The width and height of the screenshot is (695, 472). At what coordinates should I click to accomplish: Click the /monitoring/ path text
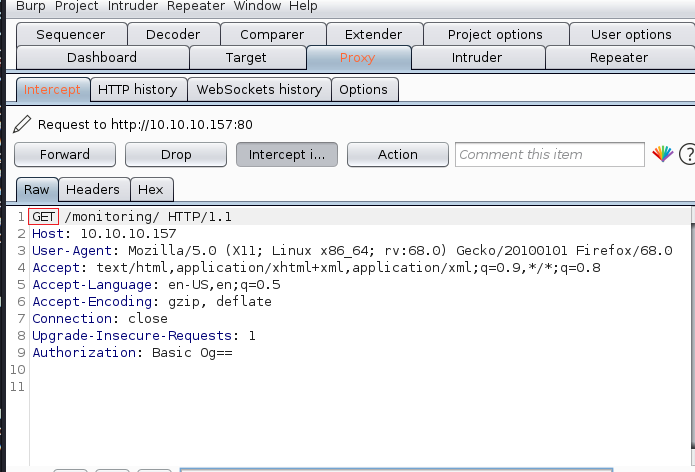pyautogui.click(x=112, y=217)
